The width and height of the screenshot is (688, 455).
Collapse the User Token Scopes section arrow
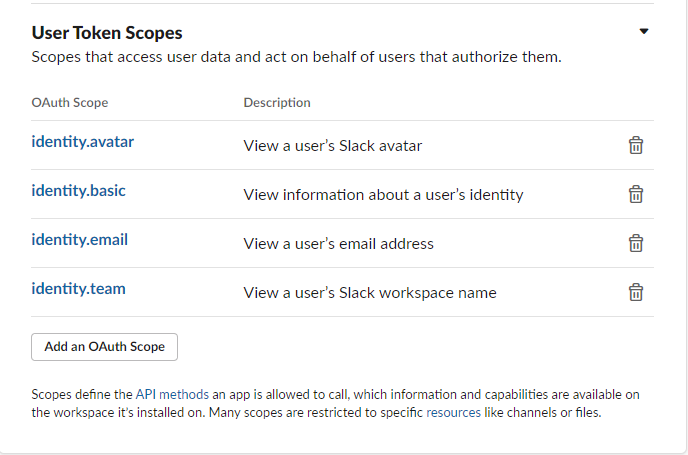tap(644, 31)
